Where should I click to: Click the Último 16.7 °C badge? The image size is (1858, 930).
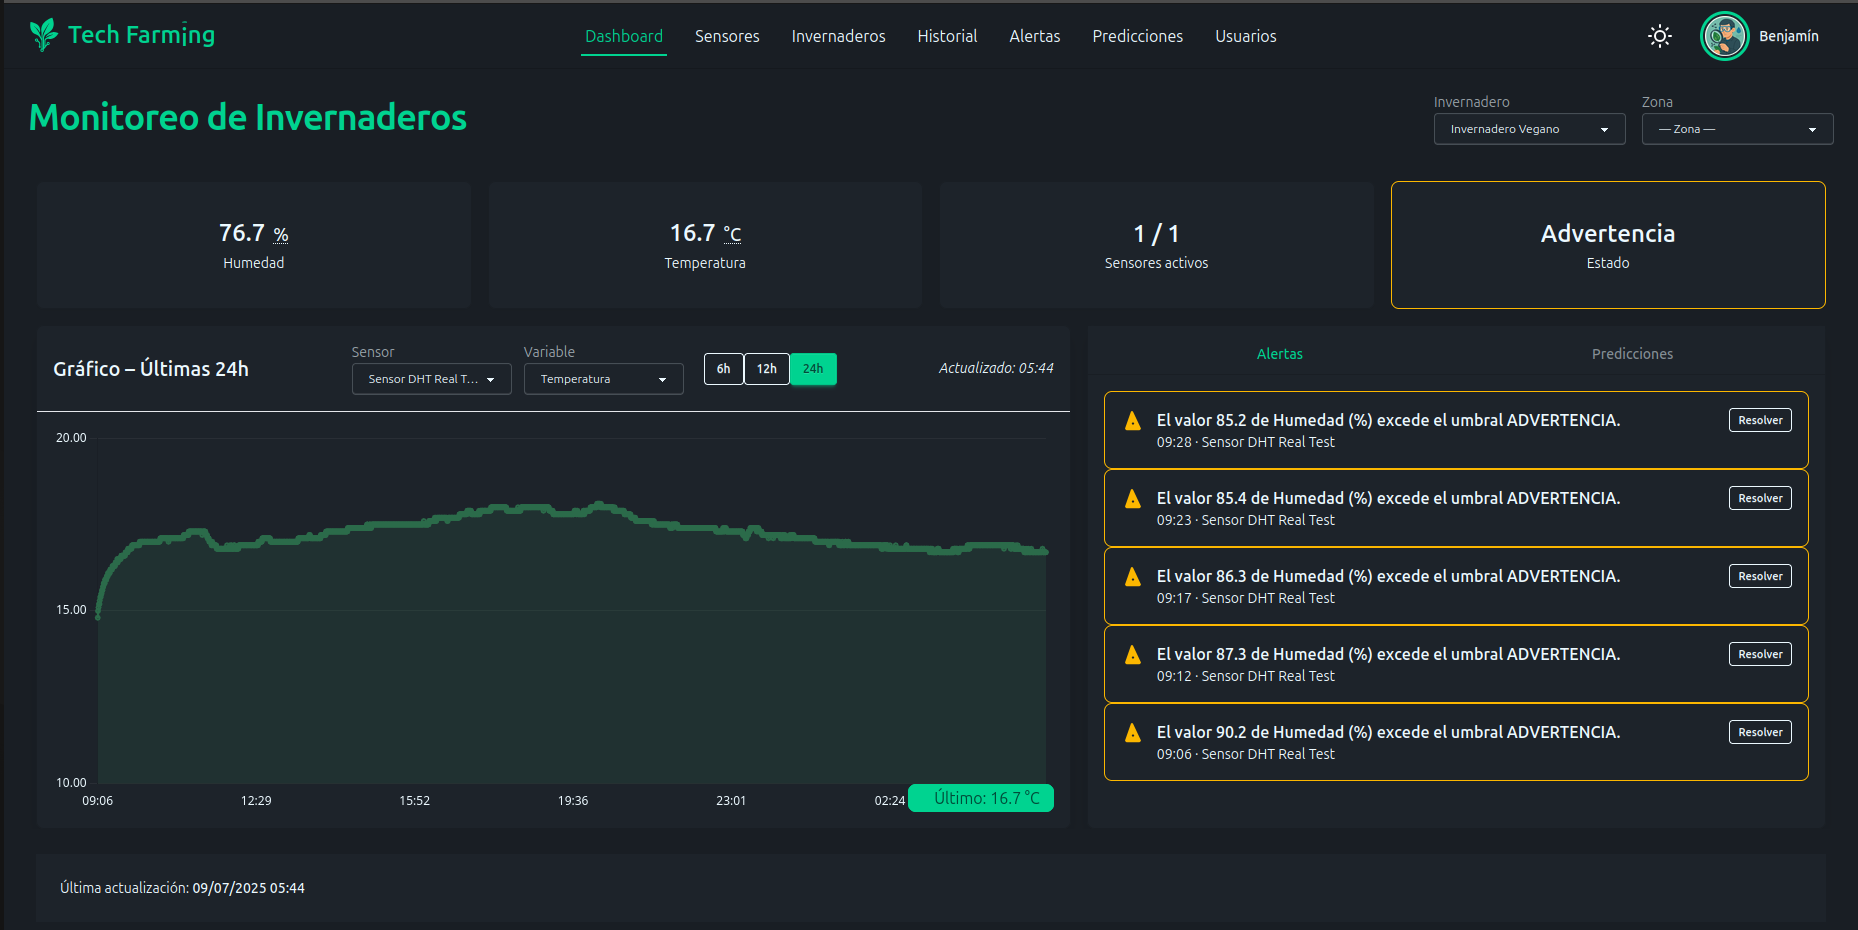point(981,798)
